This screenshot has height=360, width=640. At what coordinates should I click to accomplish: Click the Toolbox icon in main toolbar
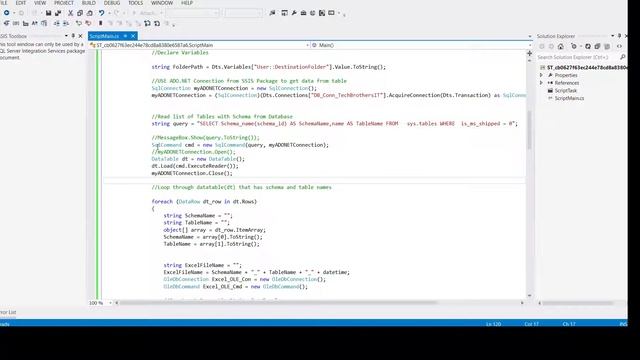point(303,13)
